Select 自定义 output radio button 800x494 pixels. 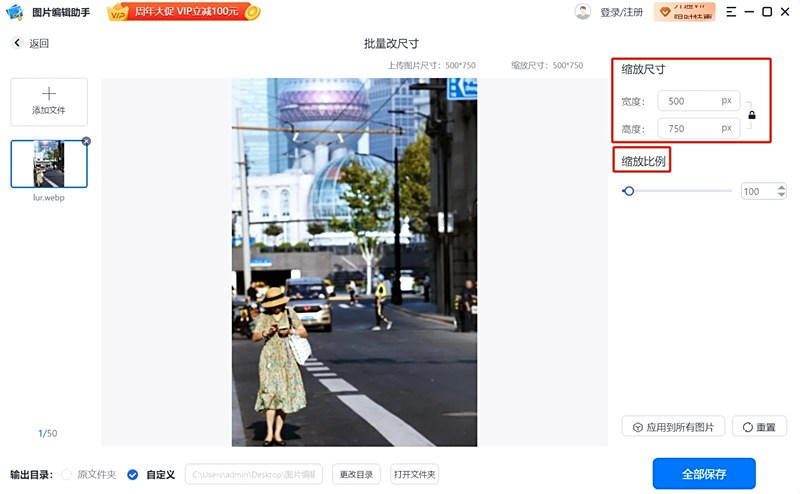(133, 475)
